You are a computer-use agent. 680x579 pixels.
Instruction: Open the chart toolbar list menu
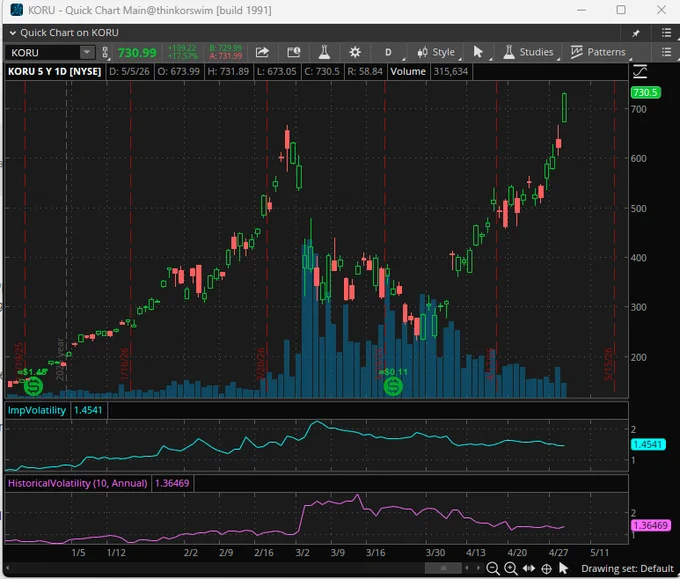667,52
